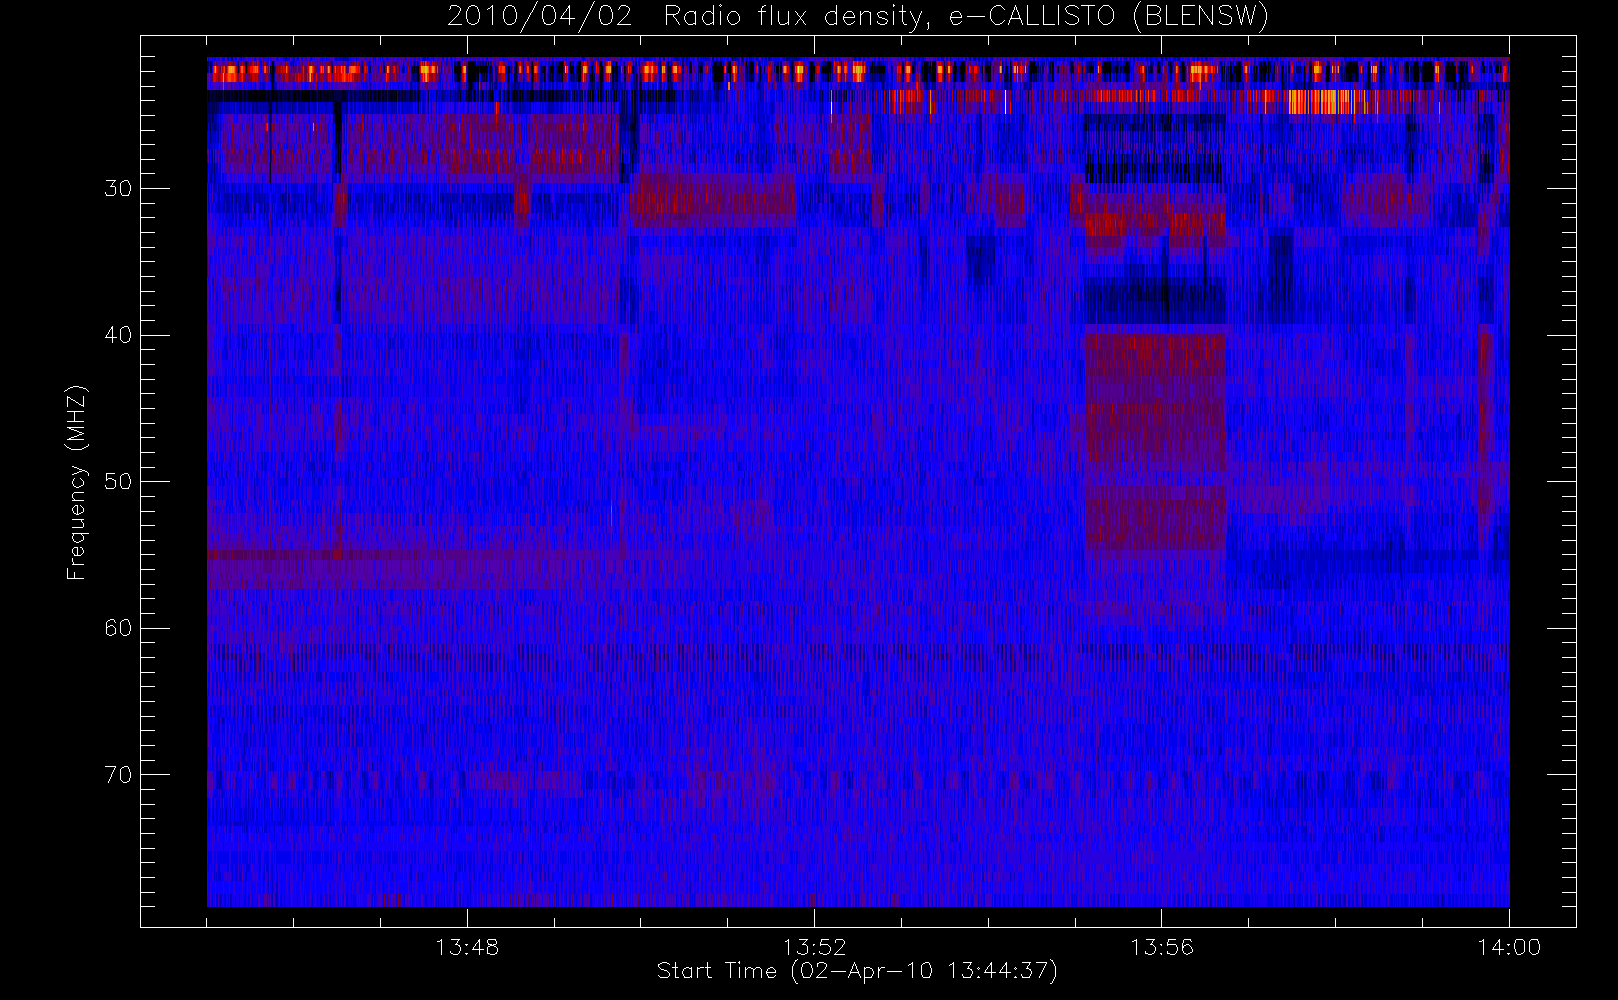Screen dimensions: 1618x1000
Task: Click the '70' frequency tick label
Action: click(x=118, y=774)
